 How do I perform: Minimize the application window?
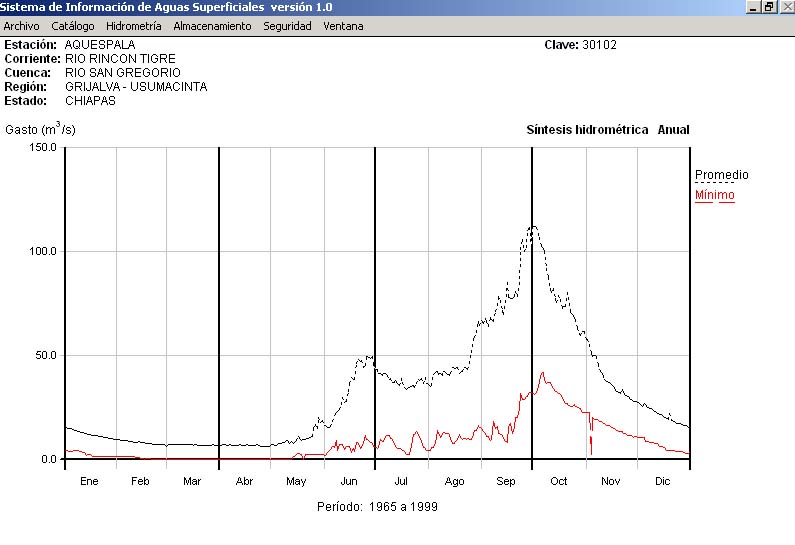[x=753, y=7]
